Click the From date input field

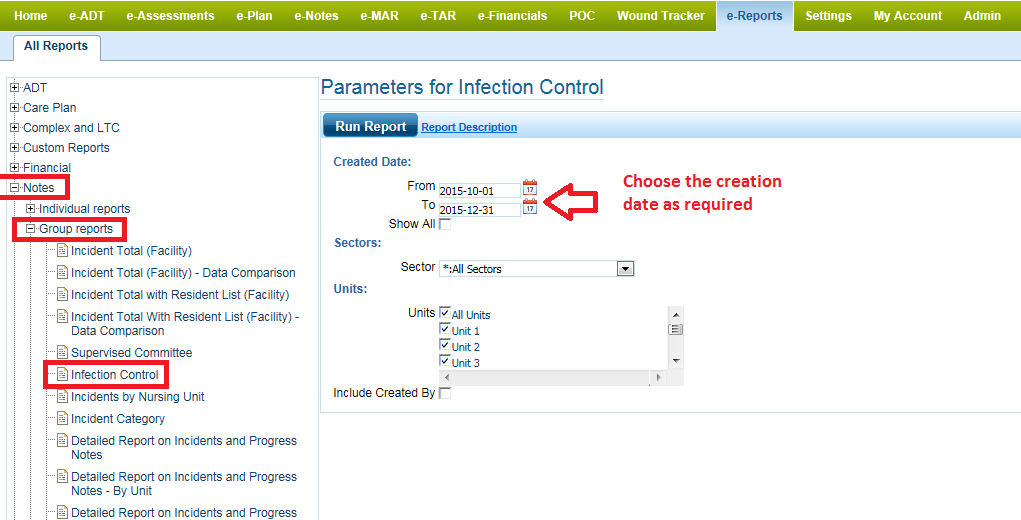[x=479, y=190]
